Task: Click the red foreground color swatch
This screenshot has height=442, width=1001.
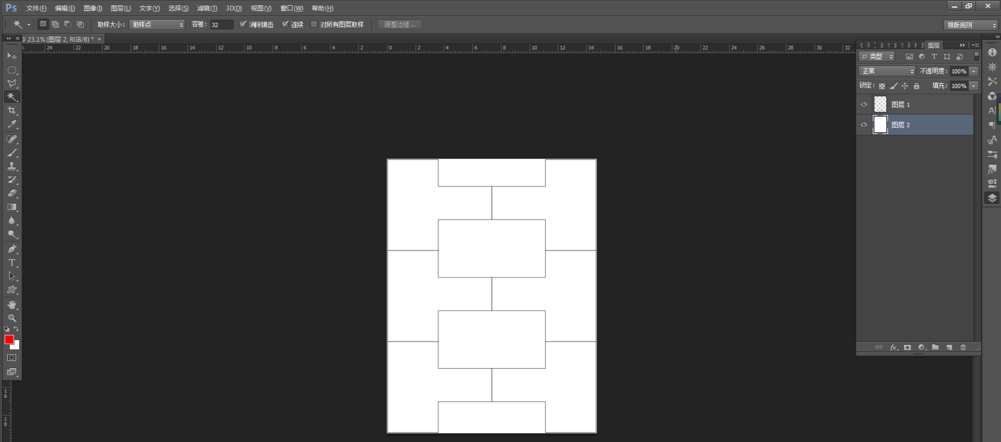Action: 9,340
